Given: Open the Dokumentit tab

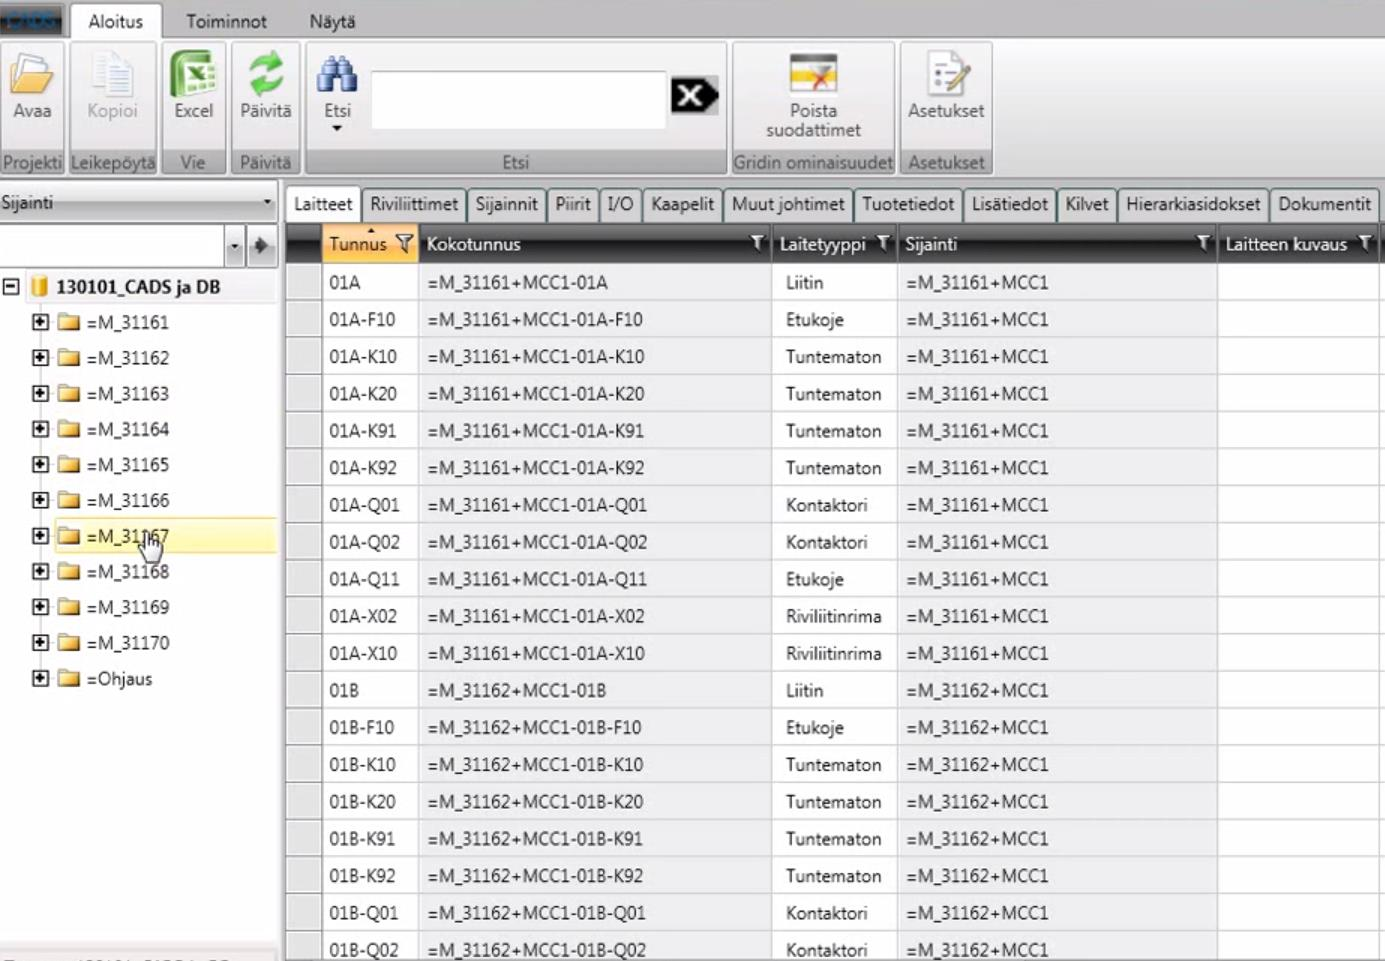Looking at the screenshot, I should click(1324, 204).
